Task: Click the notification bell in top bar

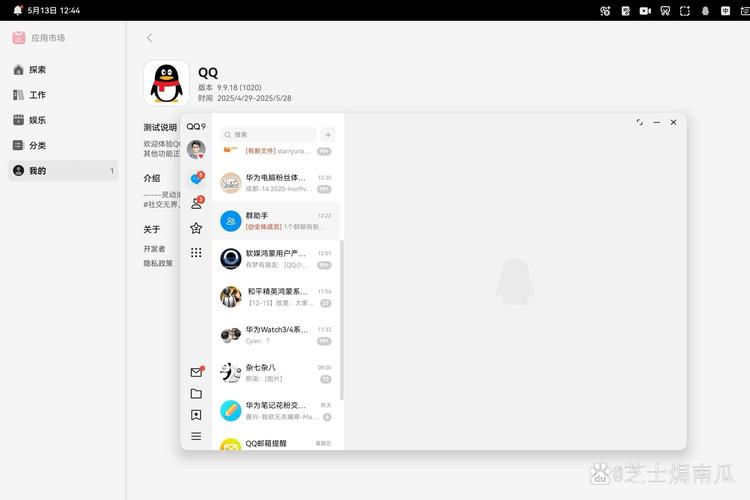Action: (x=18, y=10)
